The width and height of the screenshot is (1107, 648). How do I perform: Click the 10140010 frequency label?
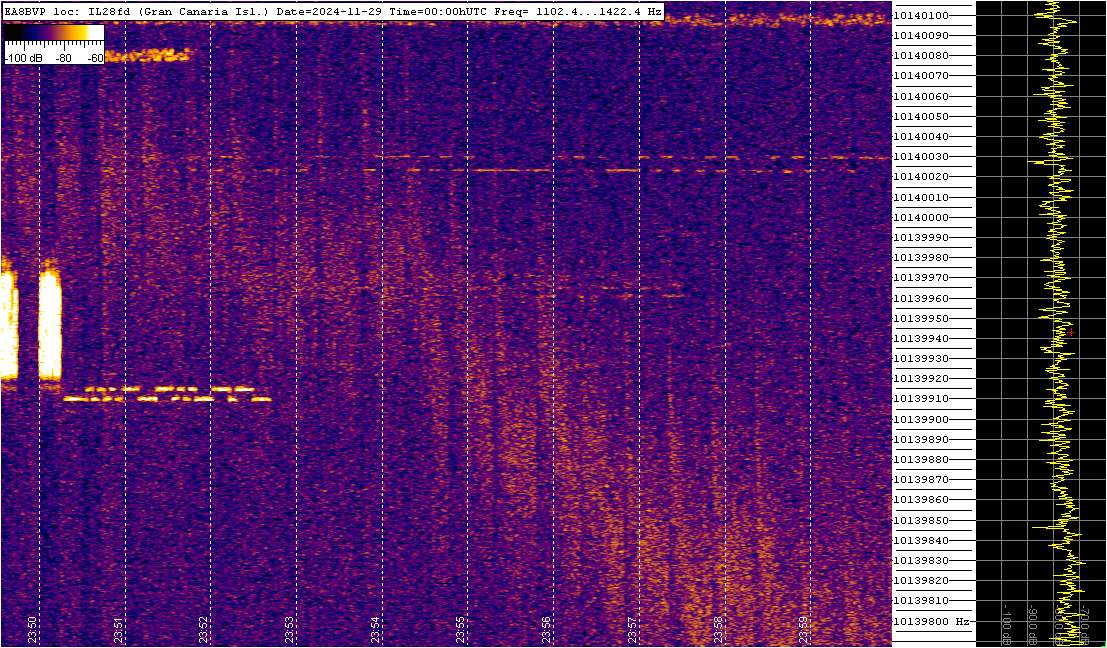[921, 198]
